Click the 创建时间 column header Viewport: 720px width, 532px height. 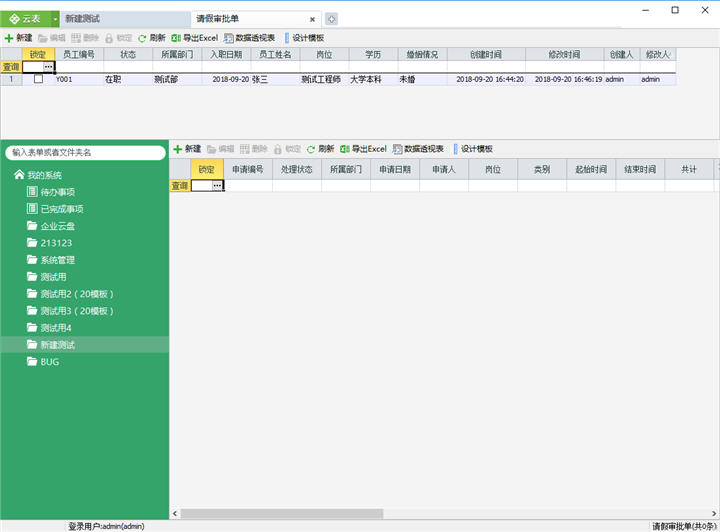(486, 54)
